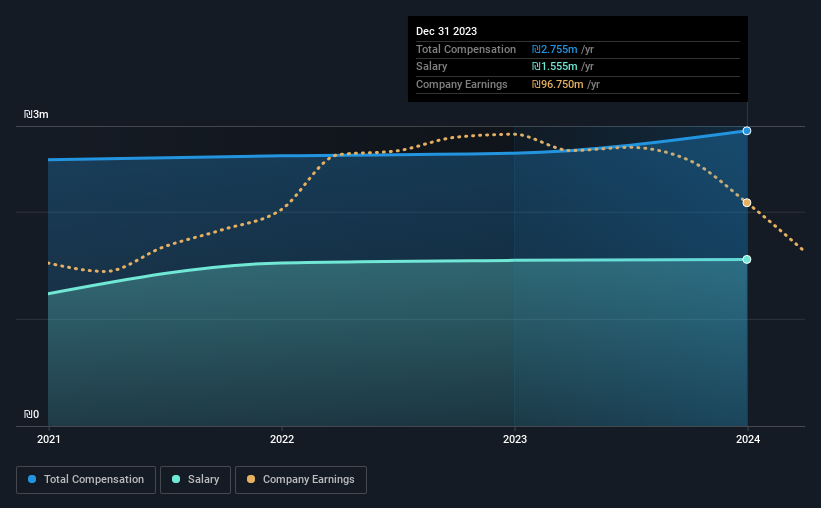Toggle the Salary legend button

195,480
